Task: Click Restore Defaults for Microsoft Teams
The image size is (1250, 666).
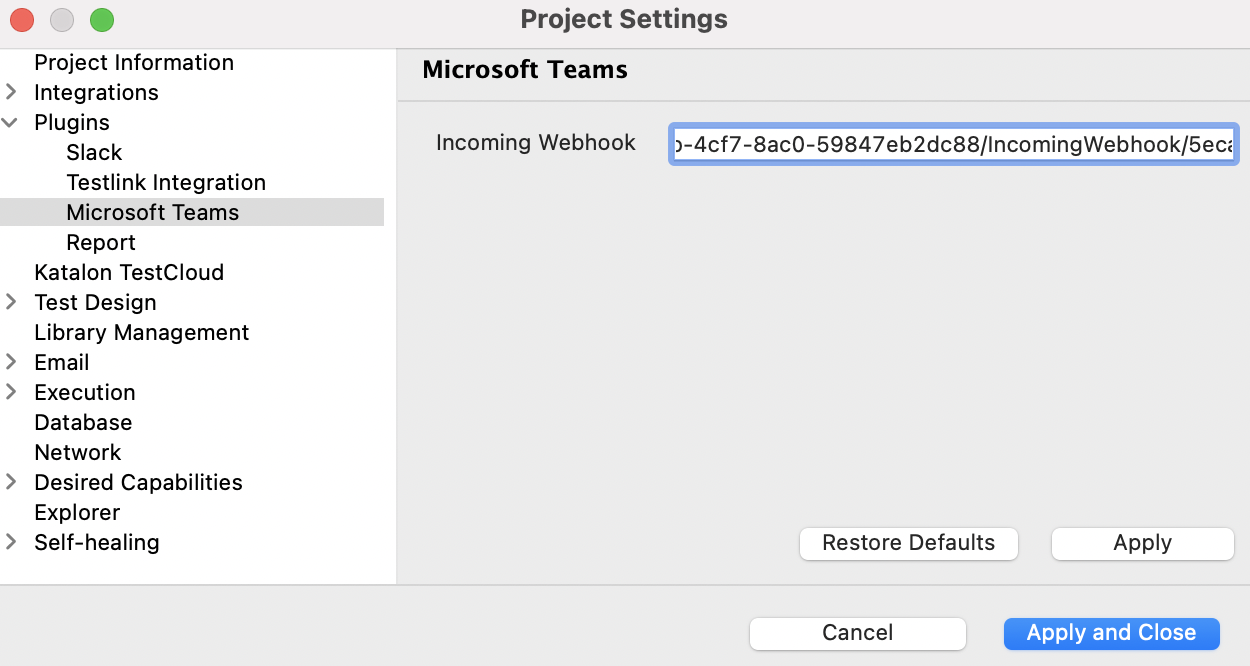Action: coord(908,543)
